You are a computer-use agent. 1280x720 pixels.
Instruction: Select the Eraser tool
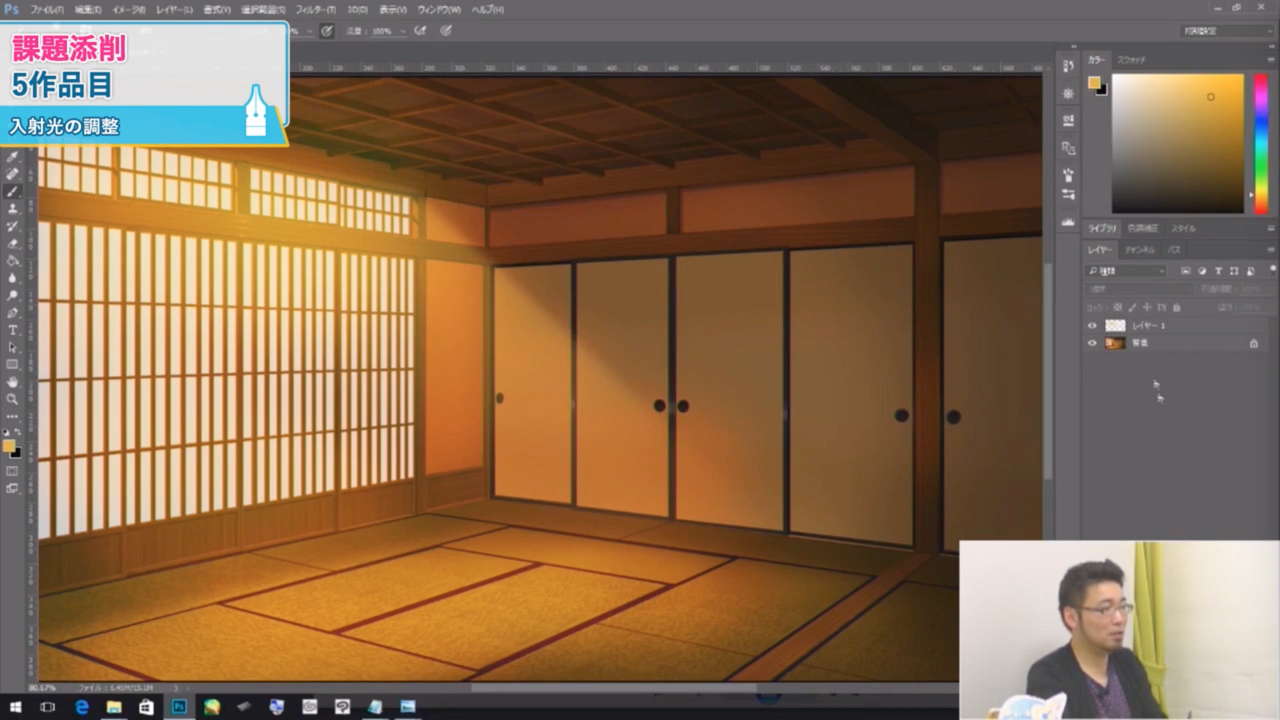12,242
